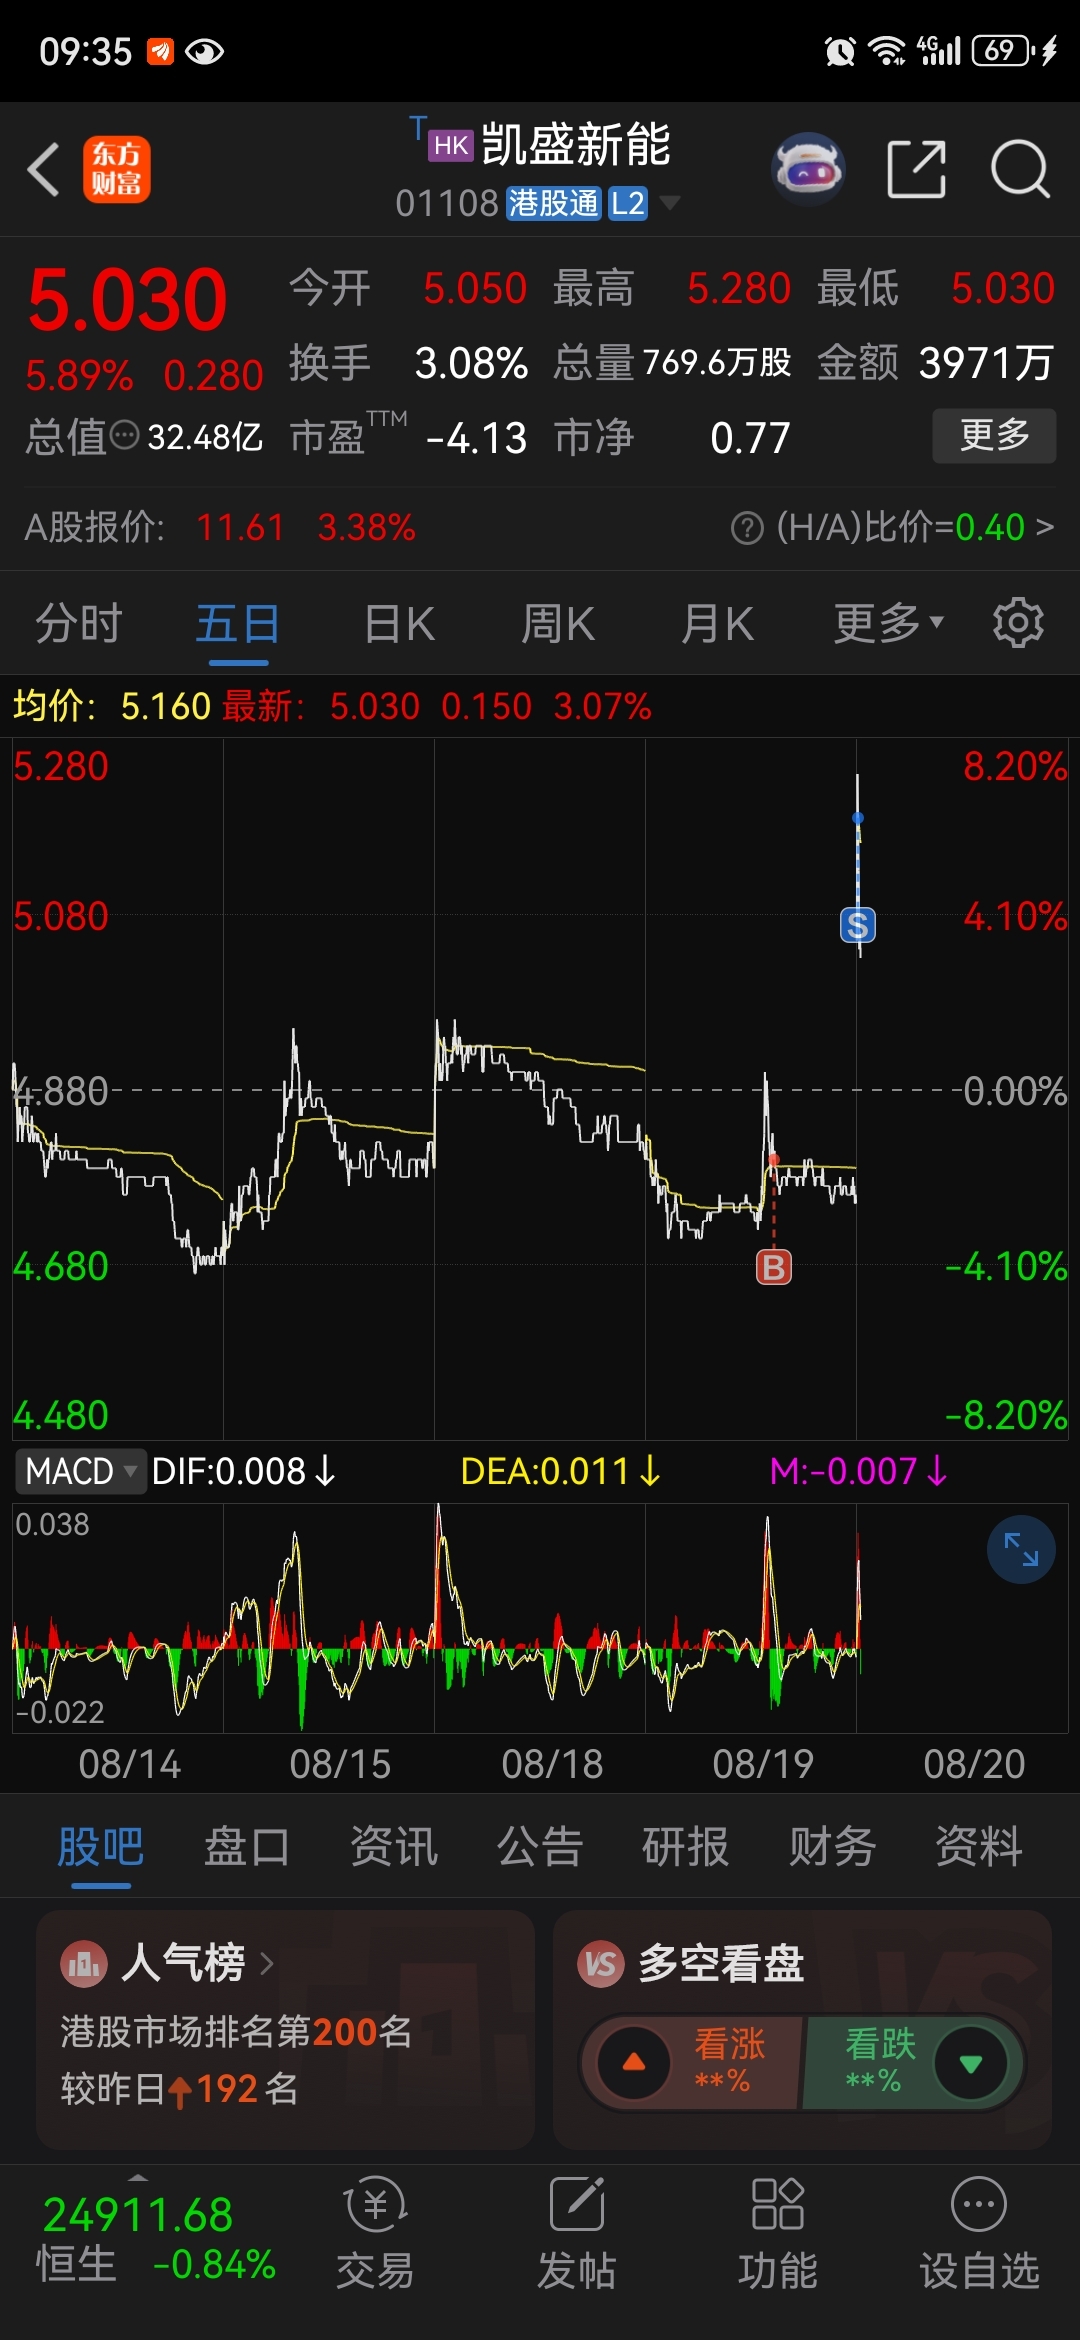Screen dimensions: 1080x2340
Task: Tap 设自选 add to watchlist
Action: click(980, 2233)
